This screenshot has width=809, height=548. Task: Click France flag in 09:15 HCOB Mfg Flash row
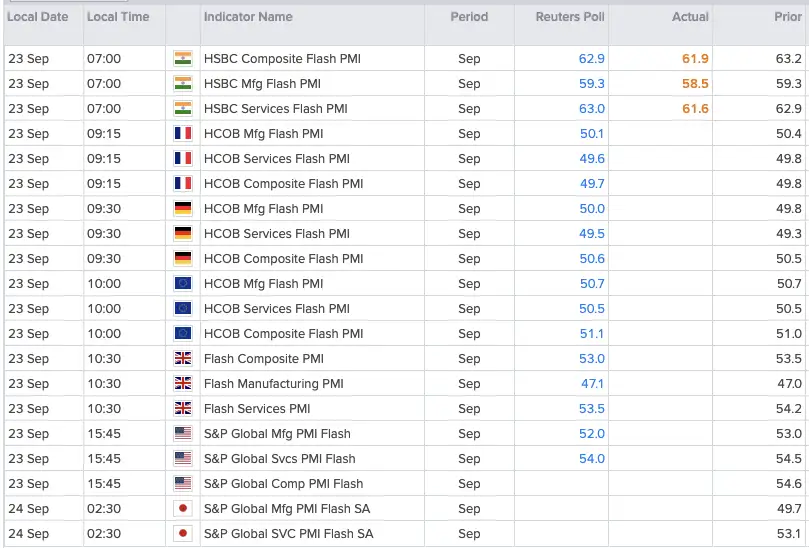183,134
